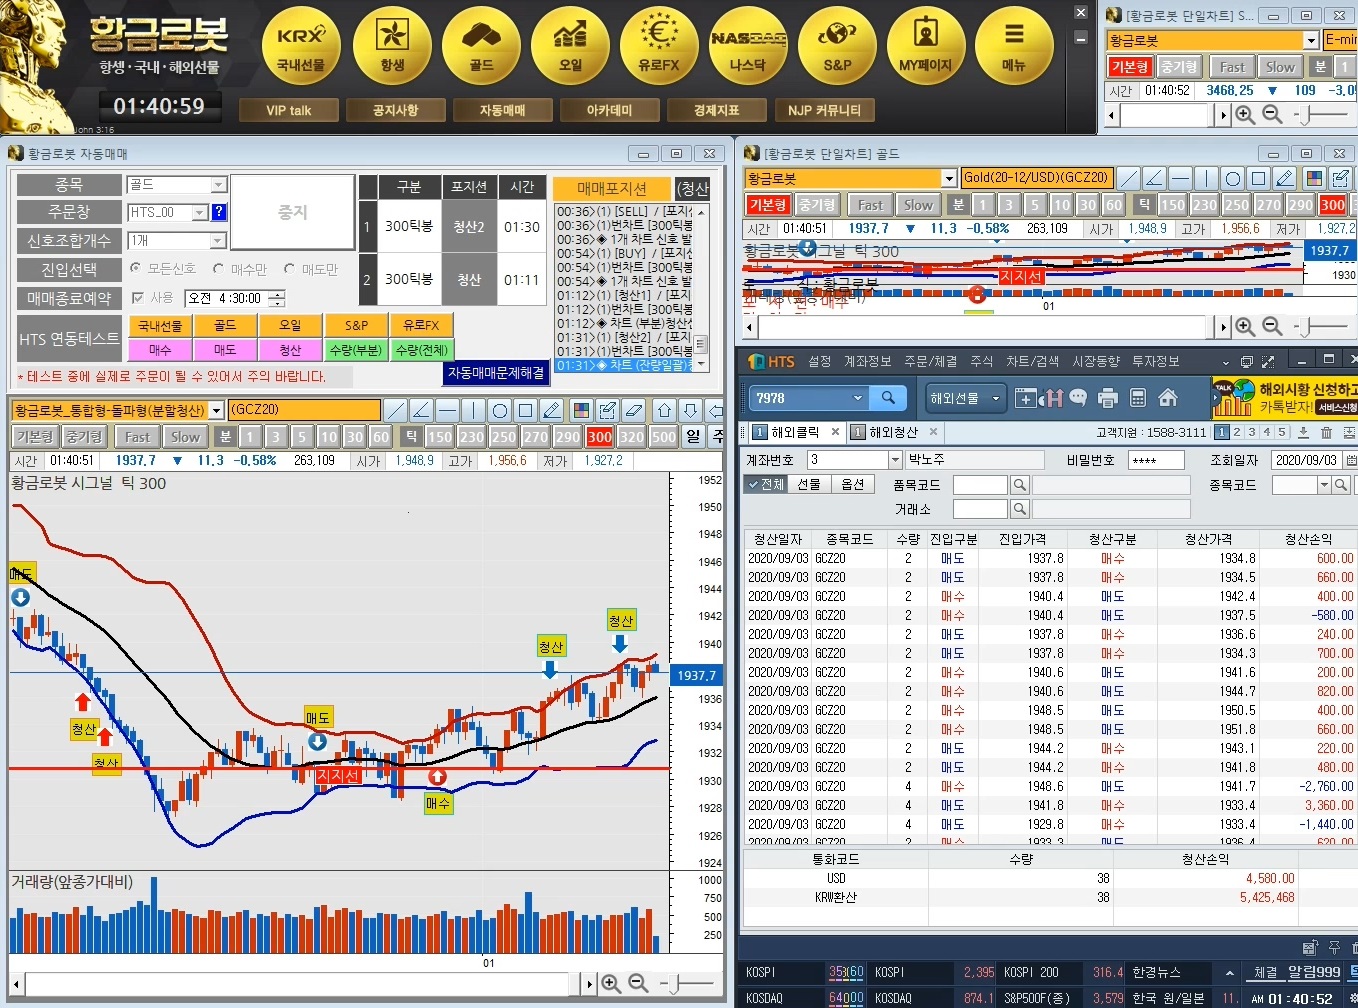
Task: Toggle the 전체 filter button
Action: point(766,484)
